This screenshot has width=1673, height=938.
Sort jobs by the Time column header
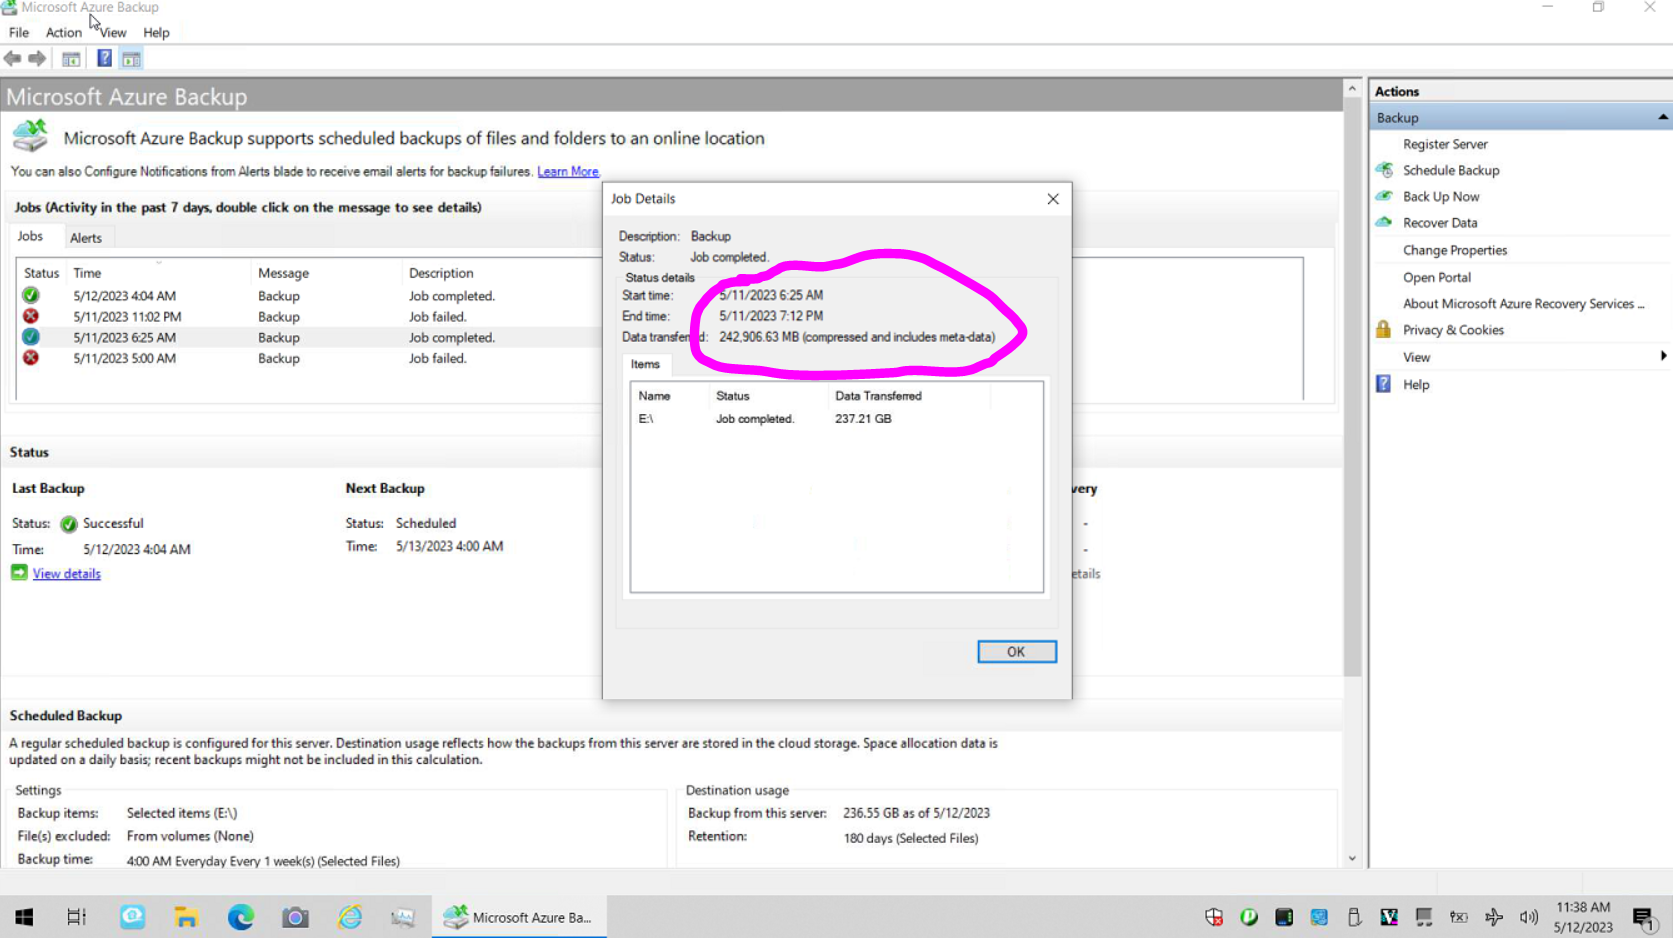pos(158,272)
